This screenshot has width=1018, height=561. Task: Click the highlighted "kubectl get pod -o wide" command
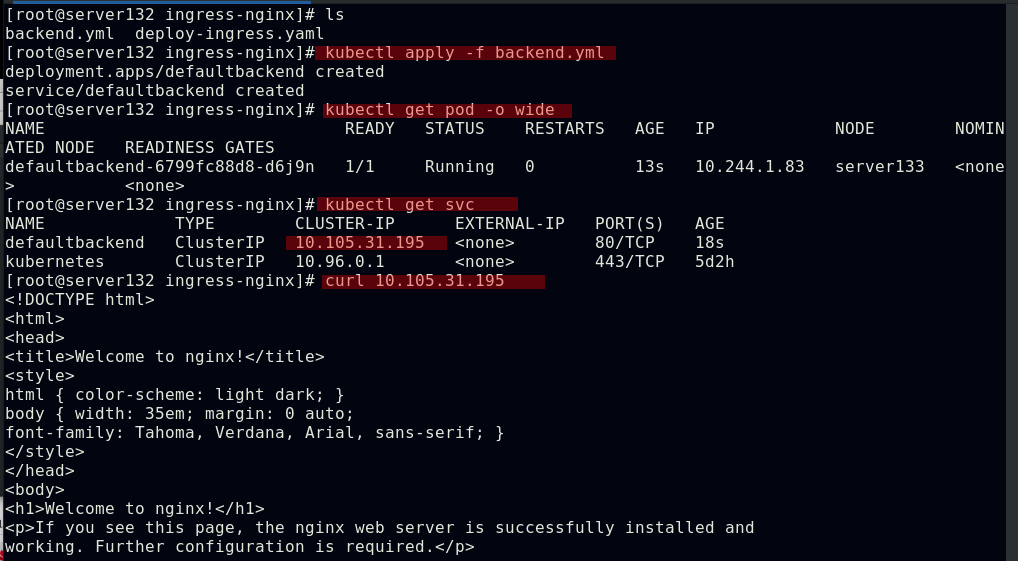click(x=445, y=109)
